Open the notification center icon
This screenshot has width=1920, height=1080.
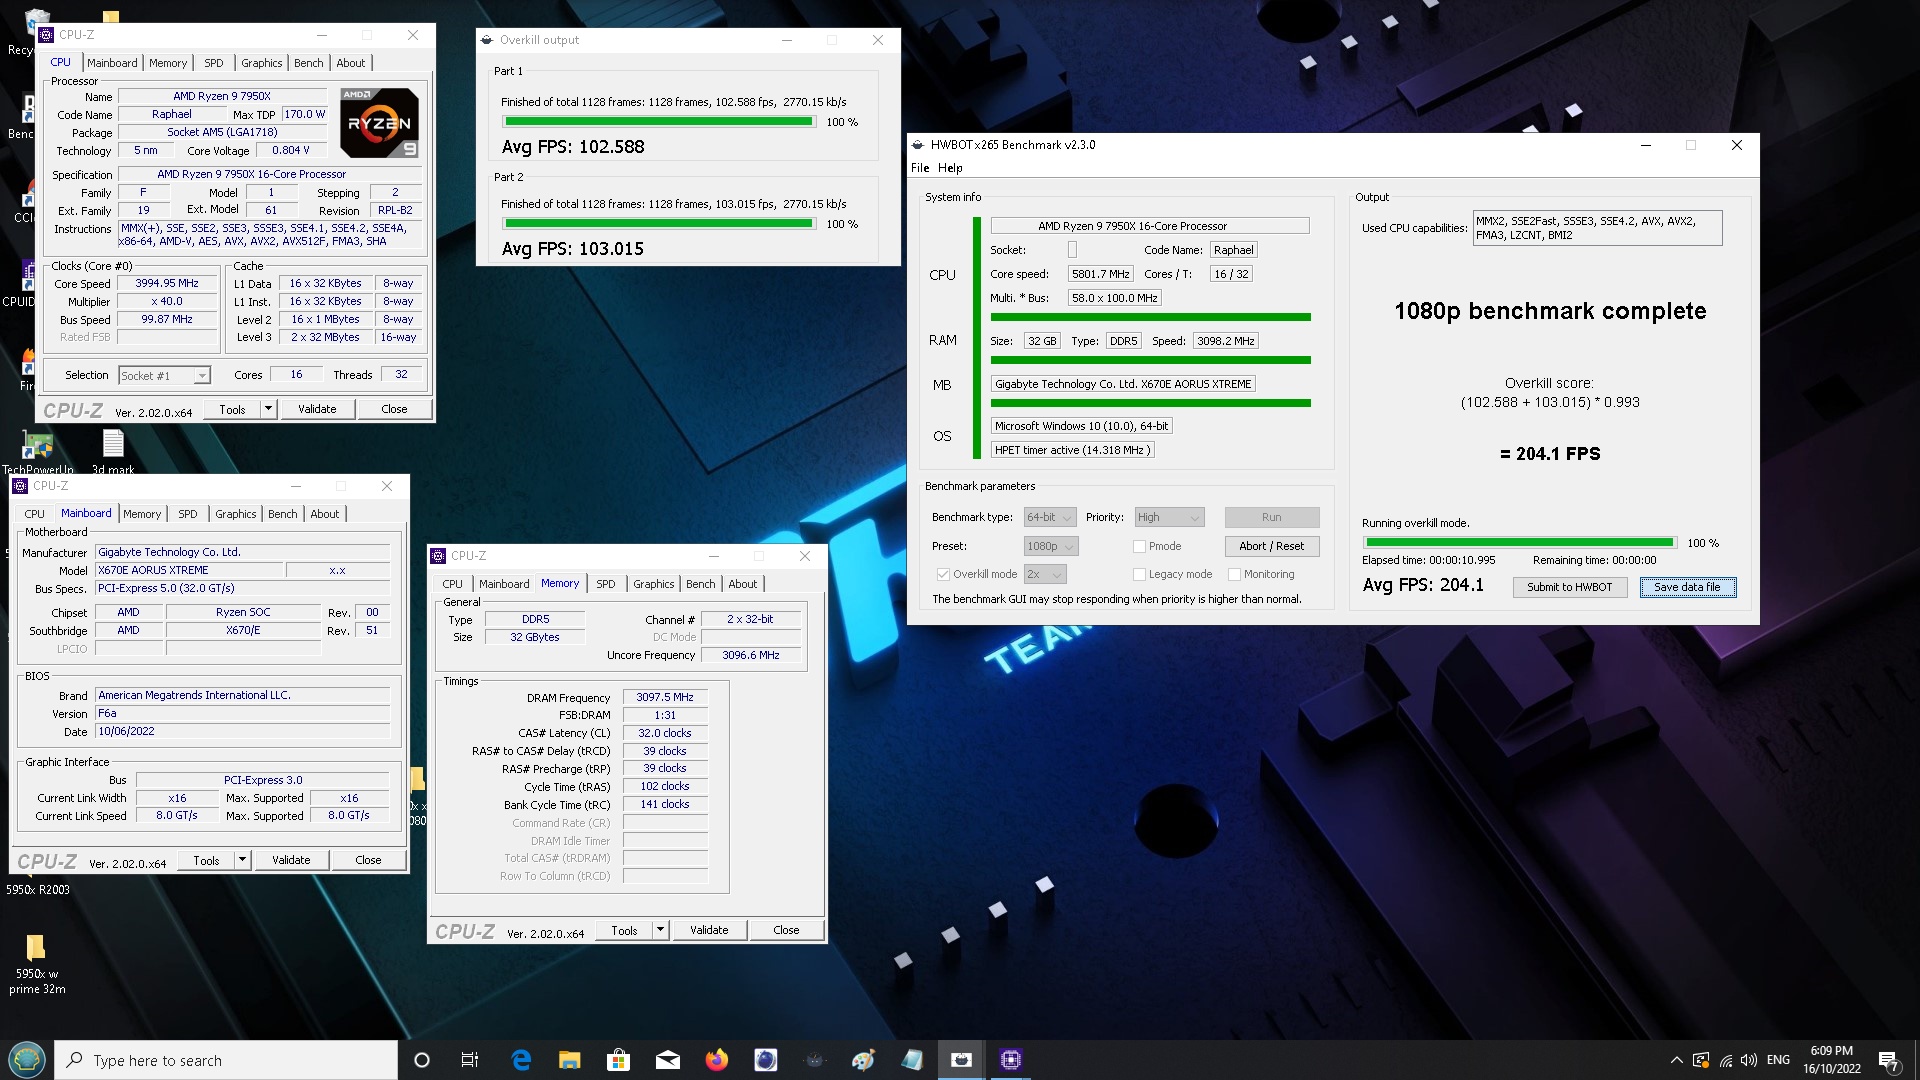tap(1888, 1060)
